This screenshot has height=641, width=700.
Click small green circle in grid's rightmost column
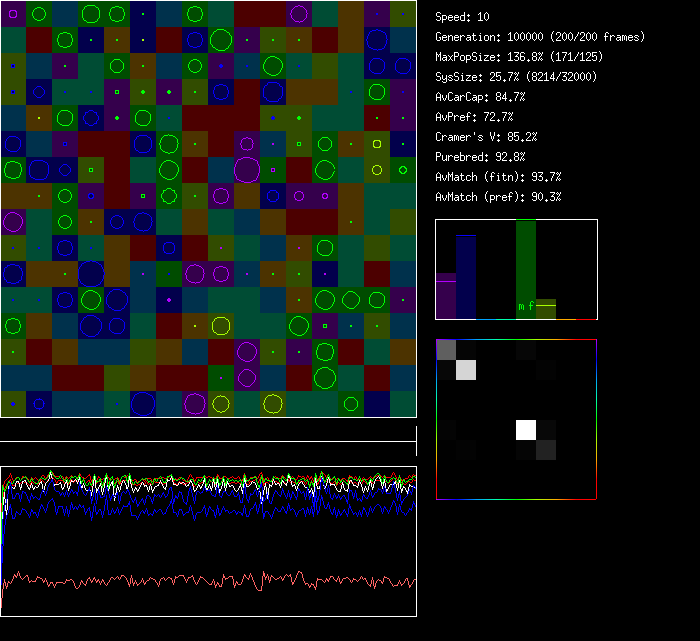point(403,170)
